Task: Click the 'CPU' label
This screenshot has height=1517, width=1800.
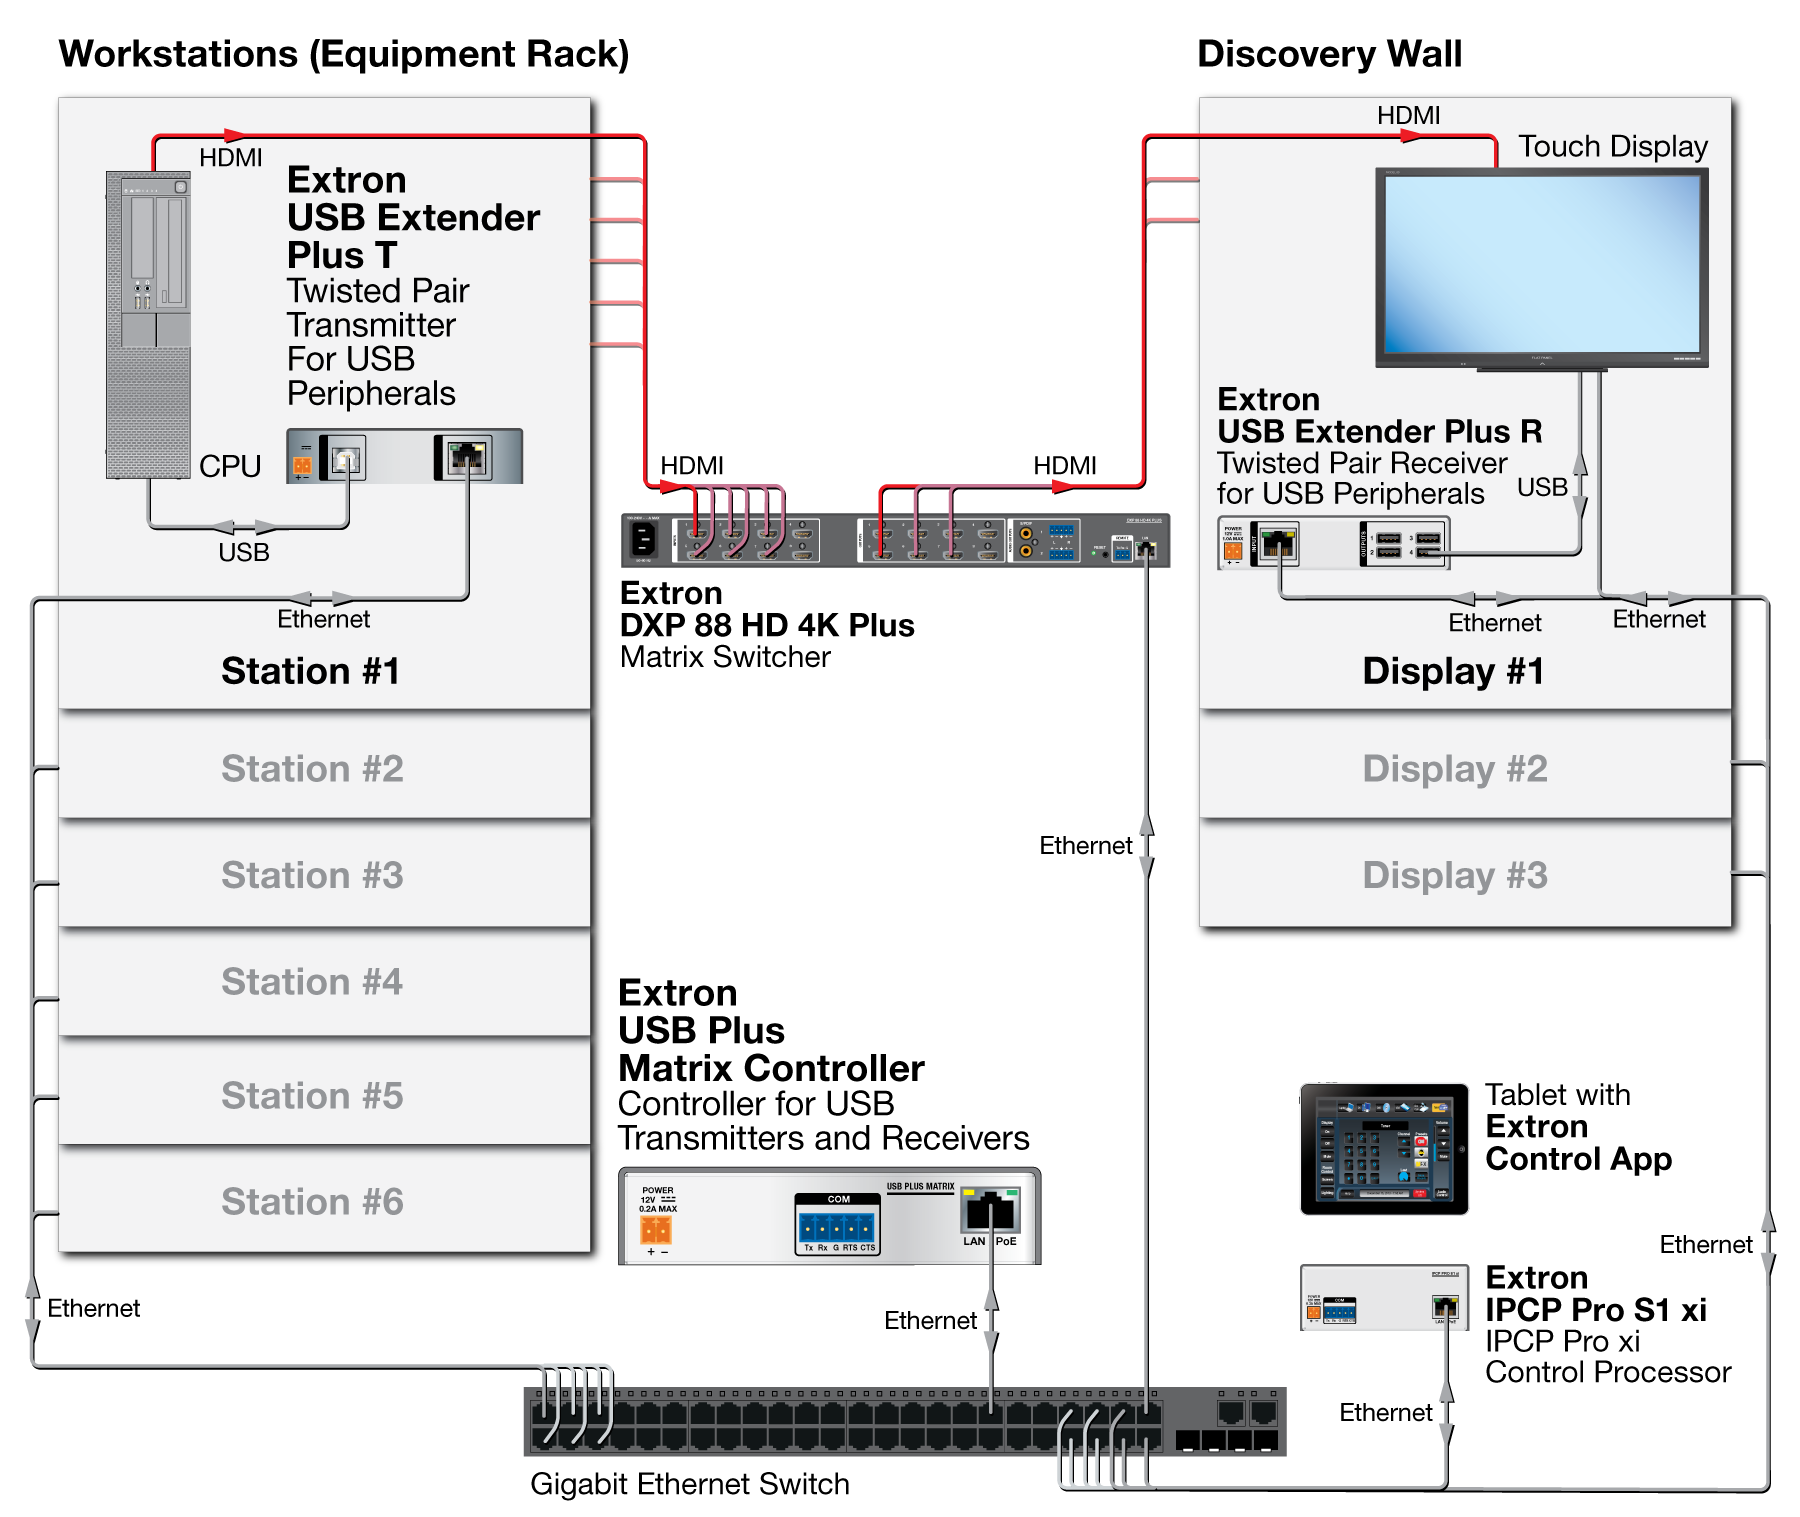Action: tap(230, 466)
